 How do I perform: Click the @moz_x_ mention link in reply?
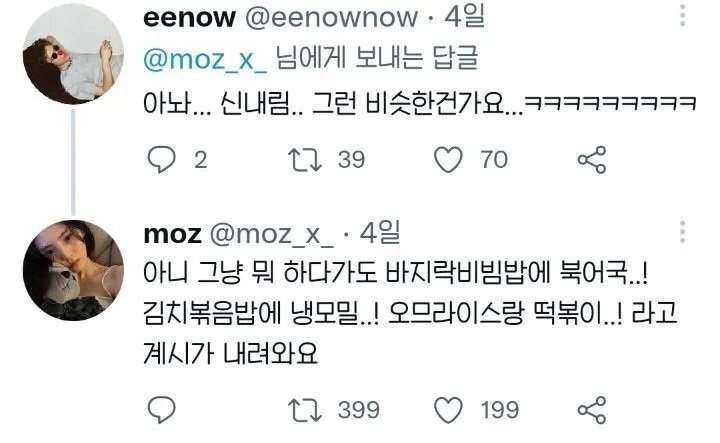(205, 60)
